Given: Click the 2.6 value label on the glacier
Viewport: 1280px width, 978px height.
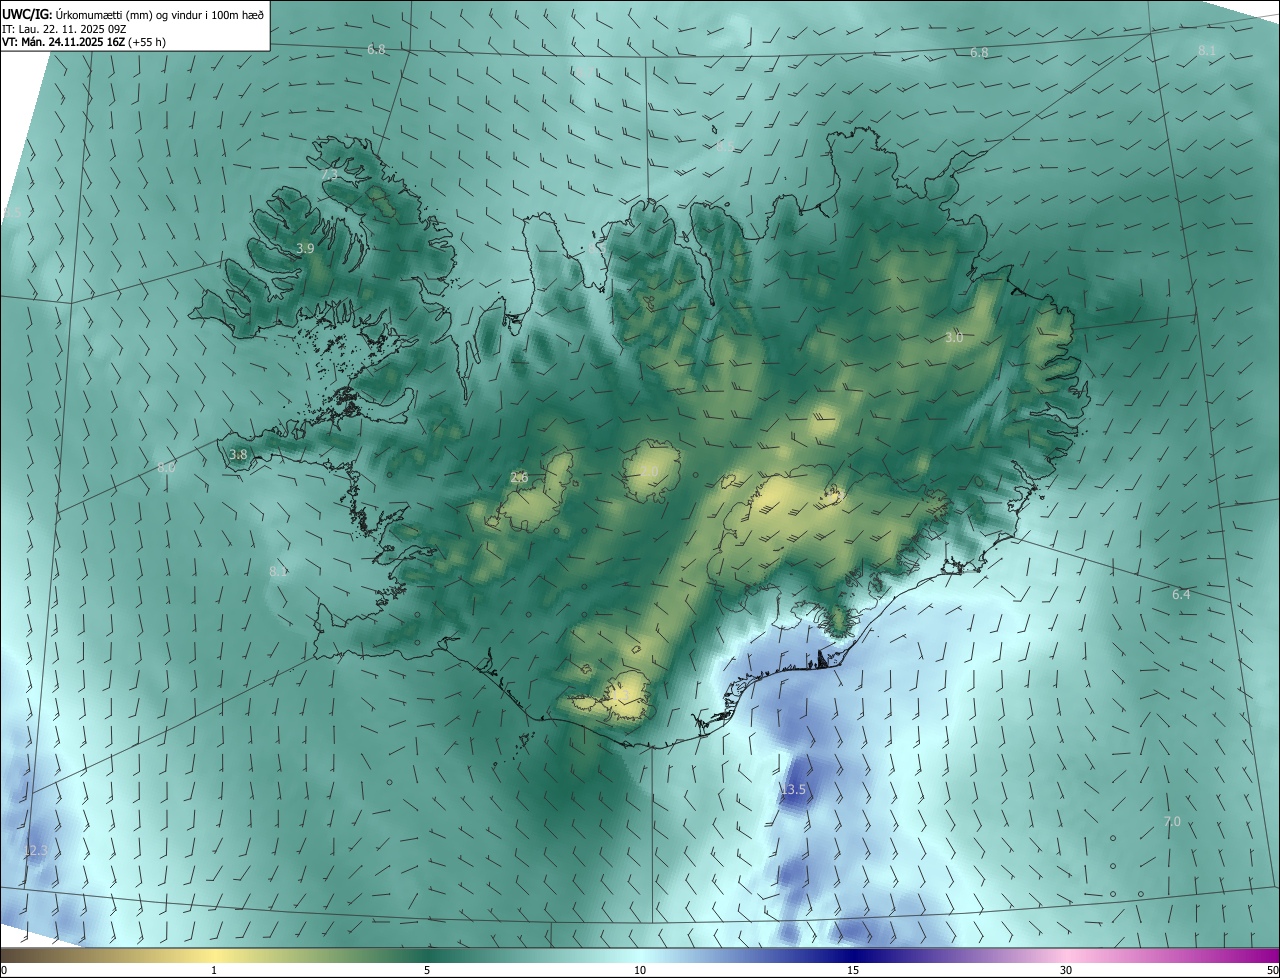Looking at the screenshot, I should (x=519, y=477).
